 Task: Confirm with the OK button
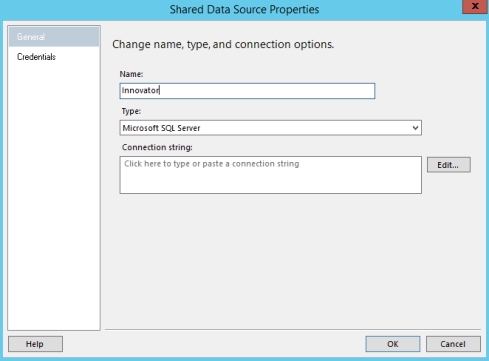click(393, 344)
